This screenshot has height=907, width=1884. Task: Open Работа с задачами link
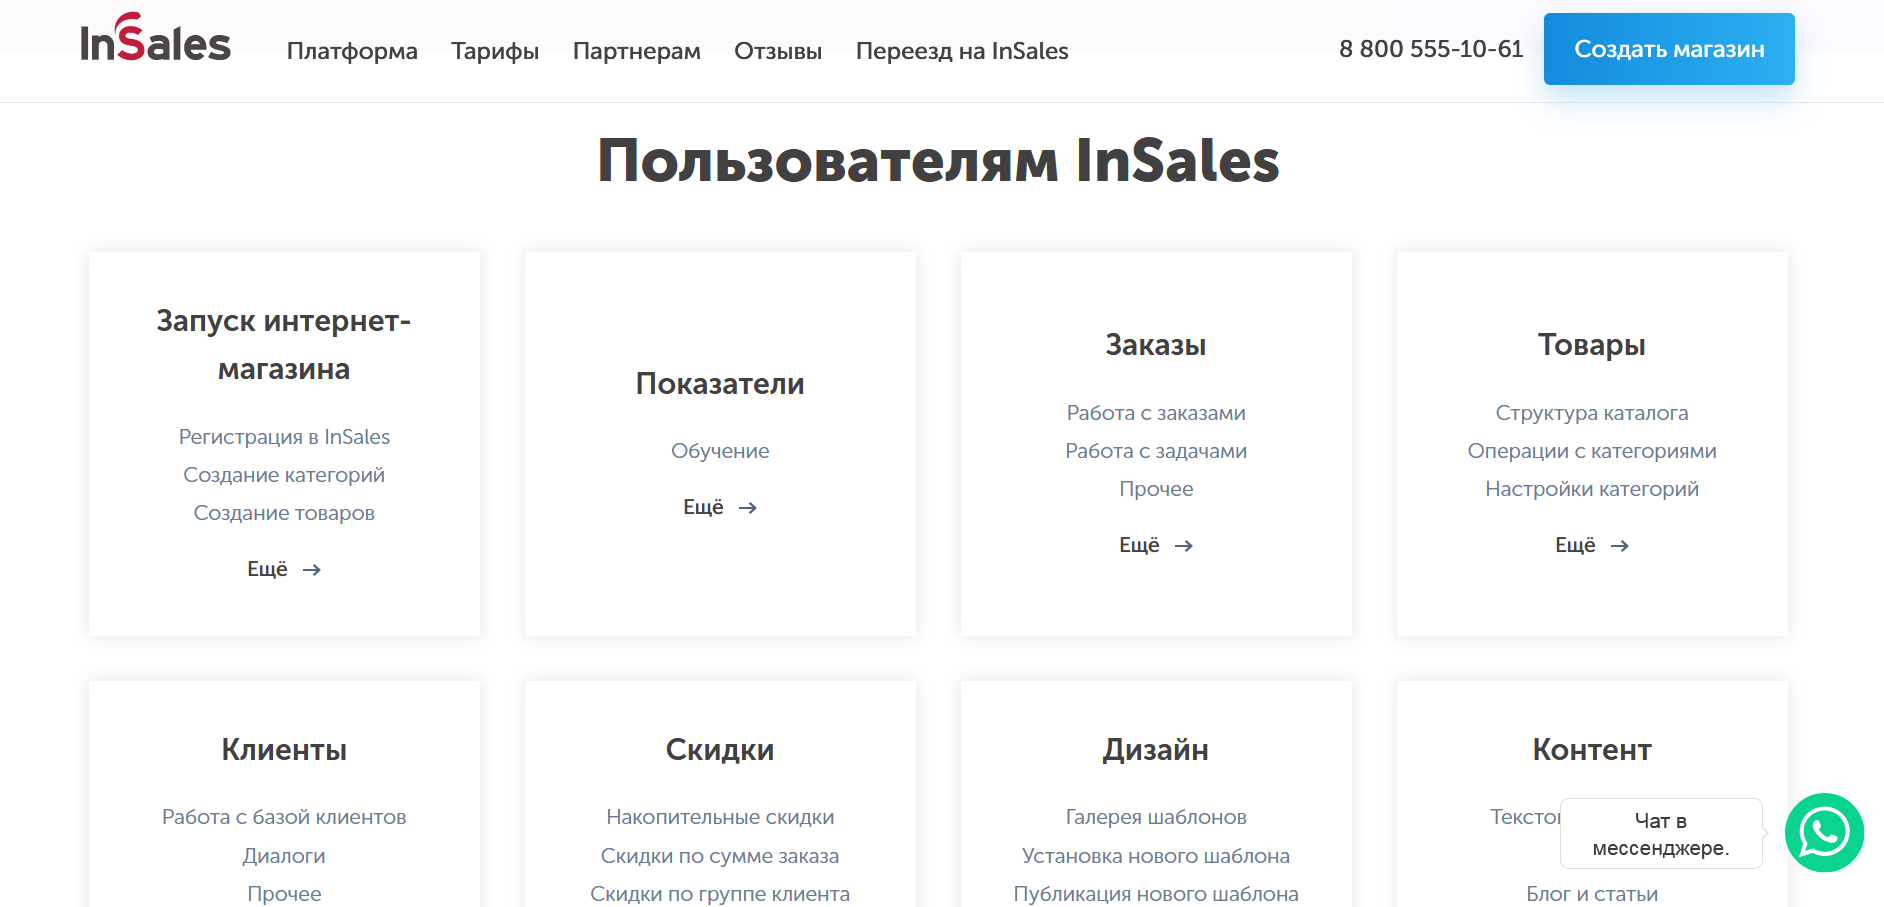[x=1156, y=451]
